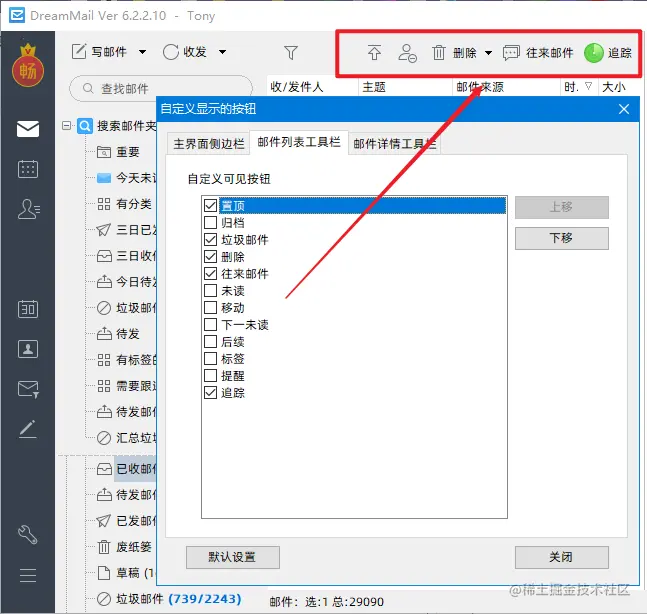
Task: Click the 关闭 button
Action: tap(562, 557)
